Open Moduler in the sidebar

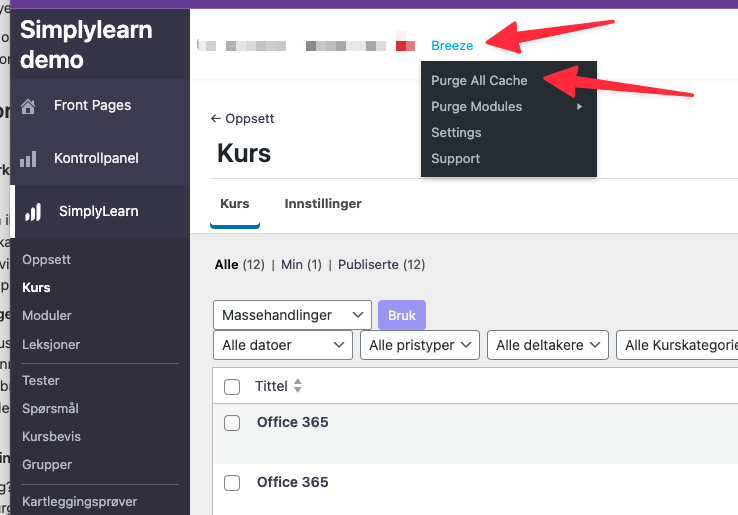(47, 315)
